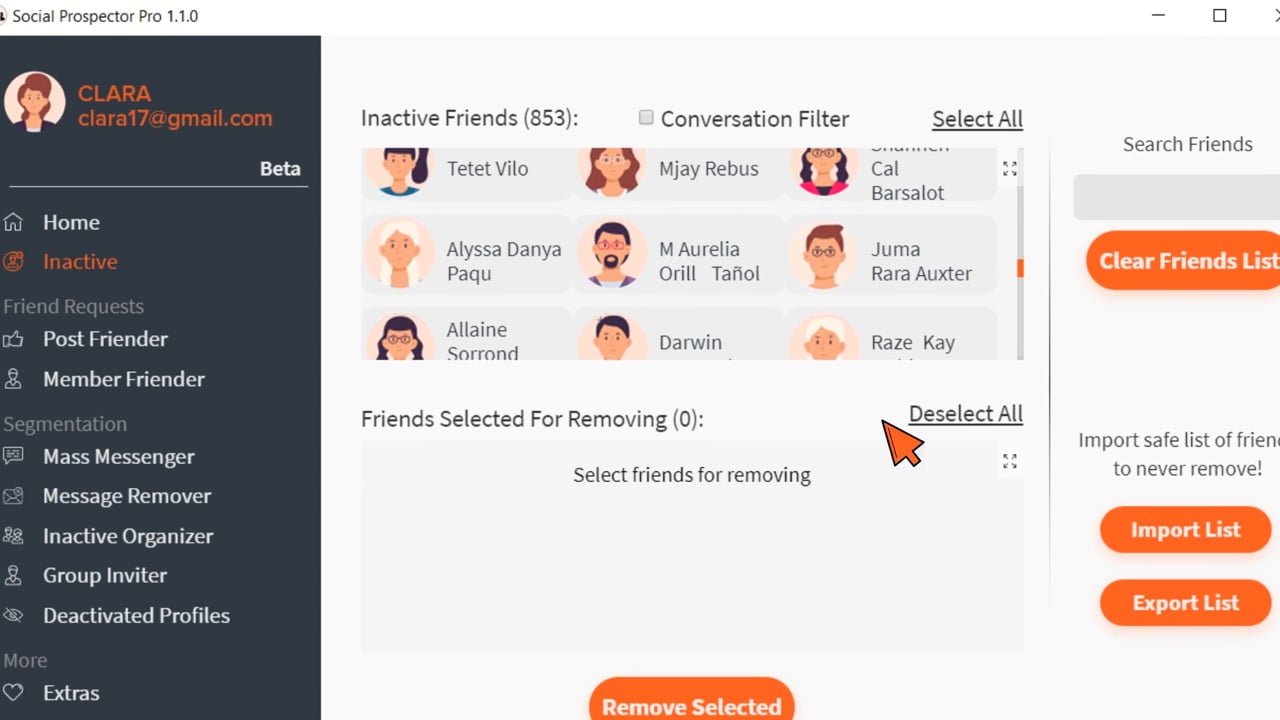Image resolution: width=1280 pixels, height=720 pixels.
Task: Click the Message Remover envelope icon
Action: click(13, 496)
